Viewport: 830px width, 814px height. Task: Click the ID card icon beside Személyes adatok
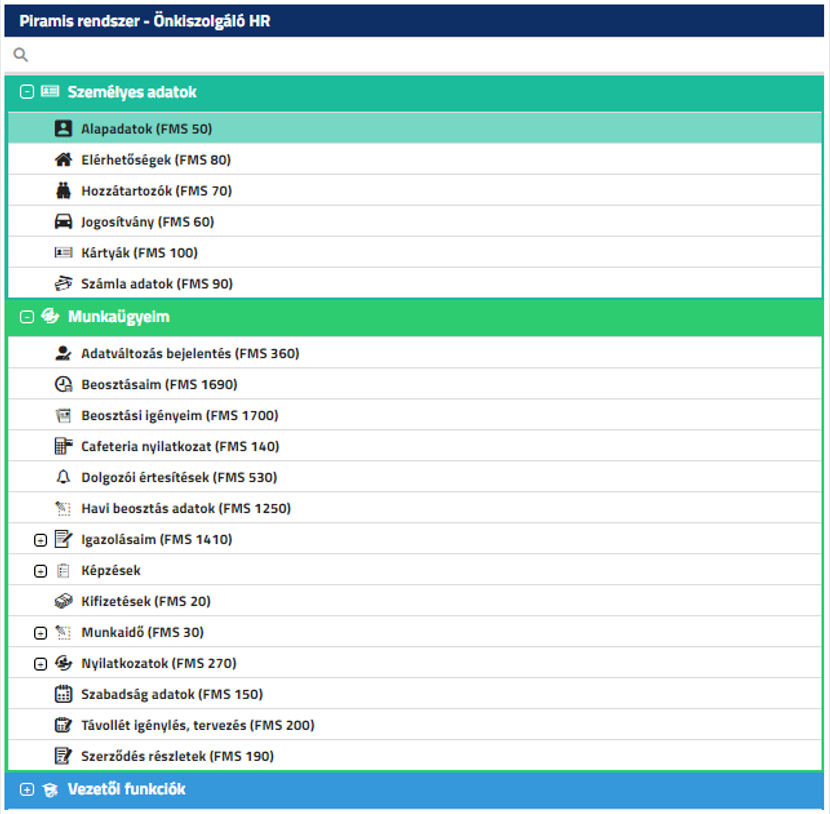pyautogui.click(x=50, y=92)
